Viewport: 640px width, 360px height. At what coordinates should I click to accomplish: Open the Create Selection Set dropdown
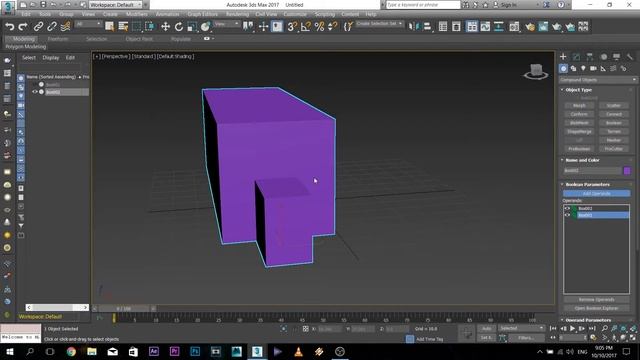379,24
